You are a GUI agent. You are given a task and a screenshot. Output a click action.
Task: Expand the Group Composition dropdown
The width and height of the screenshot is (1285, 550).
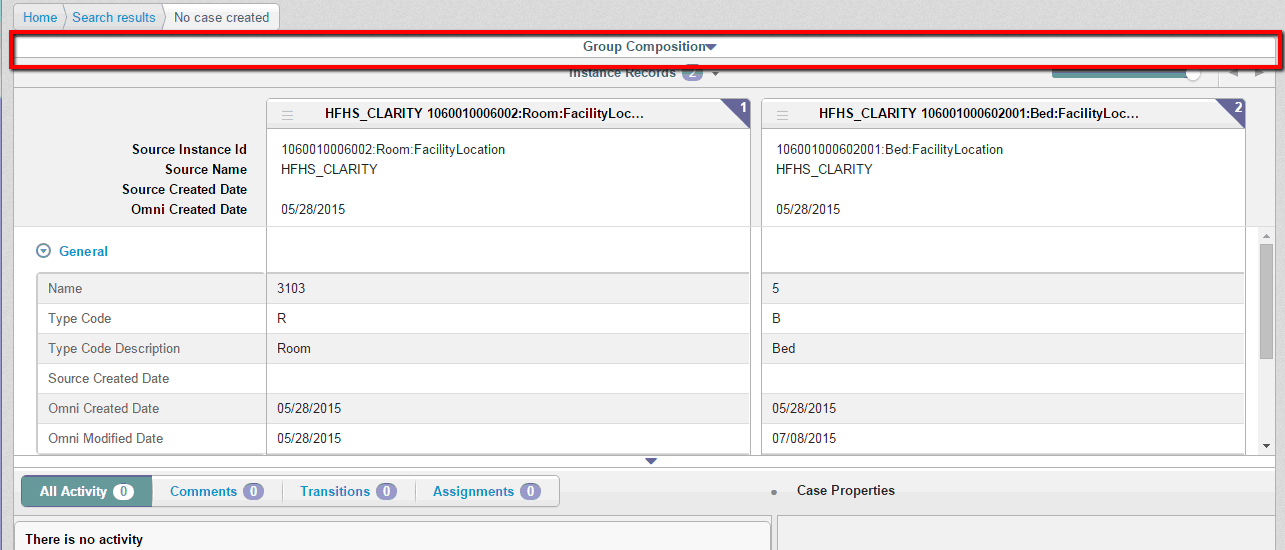pyautogui.click(x=711, y=47)
